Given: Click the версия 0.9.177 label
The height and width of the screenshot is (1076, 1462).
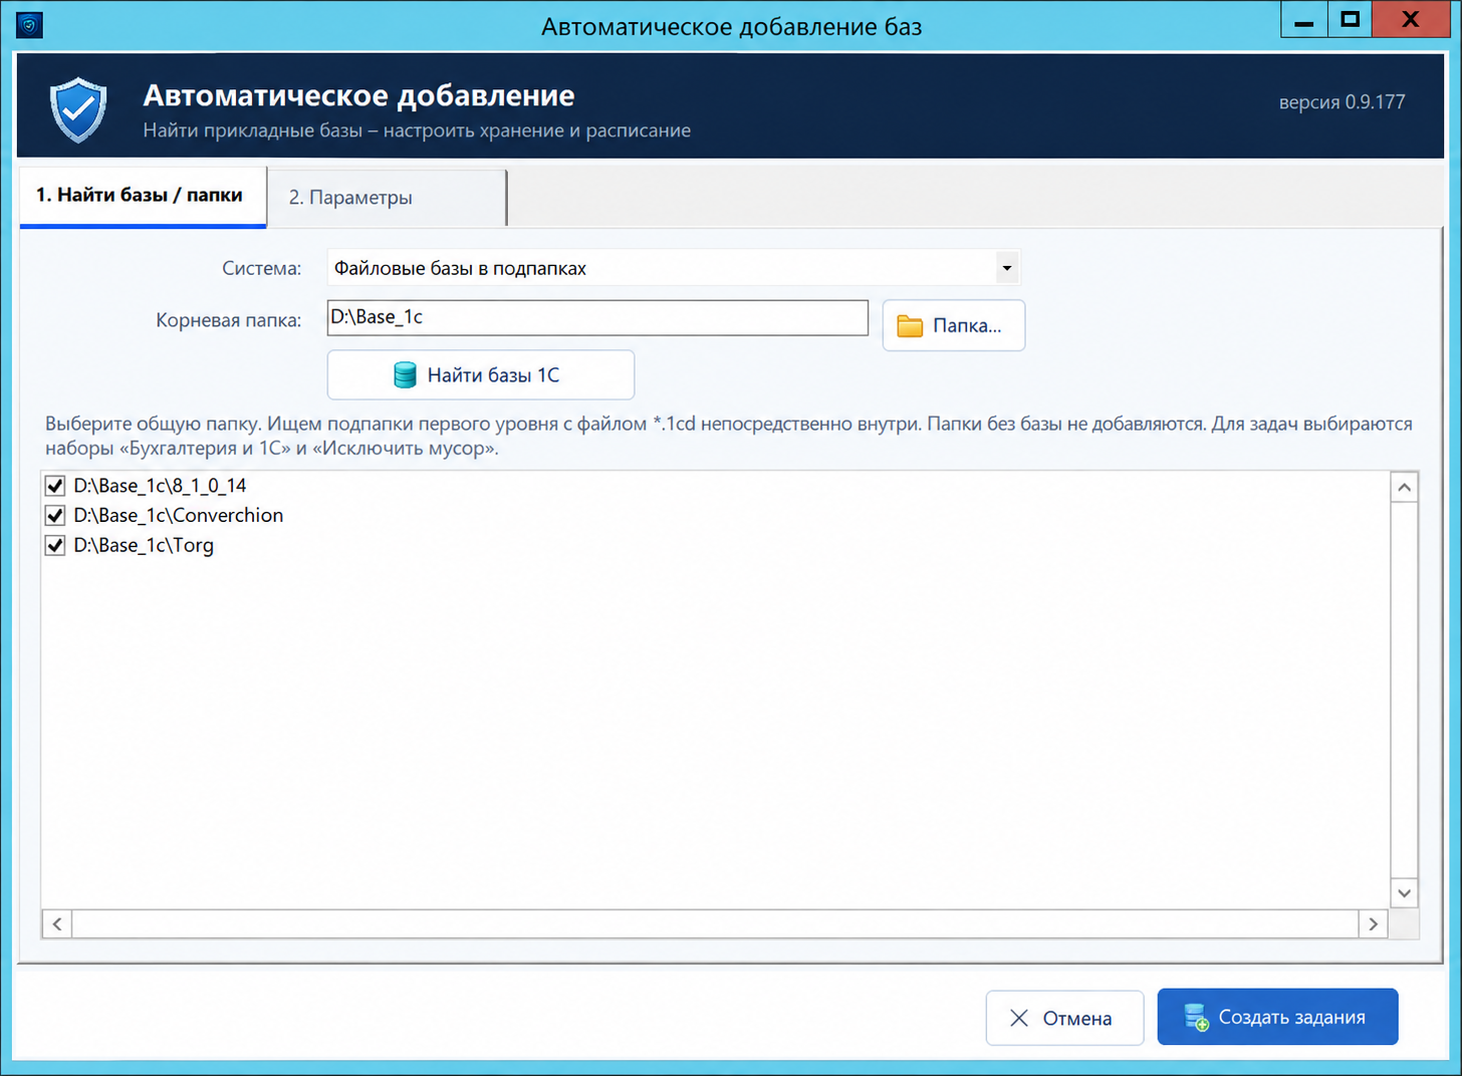Looking at the screenshot, I should click(1342, 102).
